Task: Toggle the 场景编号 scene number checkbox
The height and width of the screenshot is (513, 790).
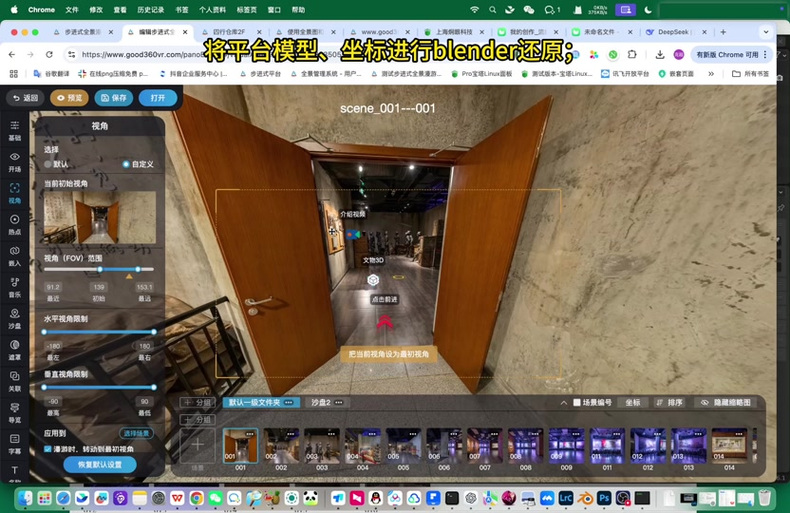Action: (577, 402)
